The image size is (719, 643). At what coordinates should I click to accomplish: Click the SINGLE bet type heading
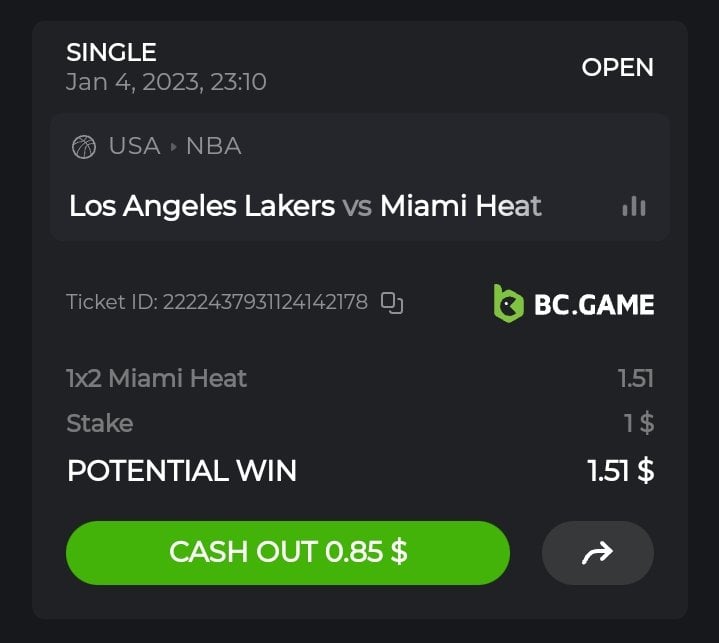click(111, 52)
